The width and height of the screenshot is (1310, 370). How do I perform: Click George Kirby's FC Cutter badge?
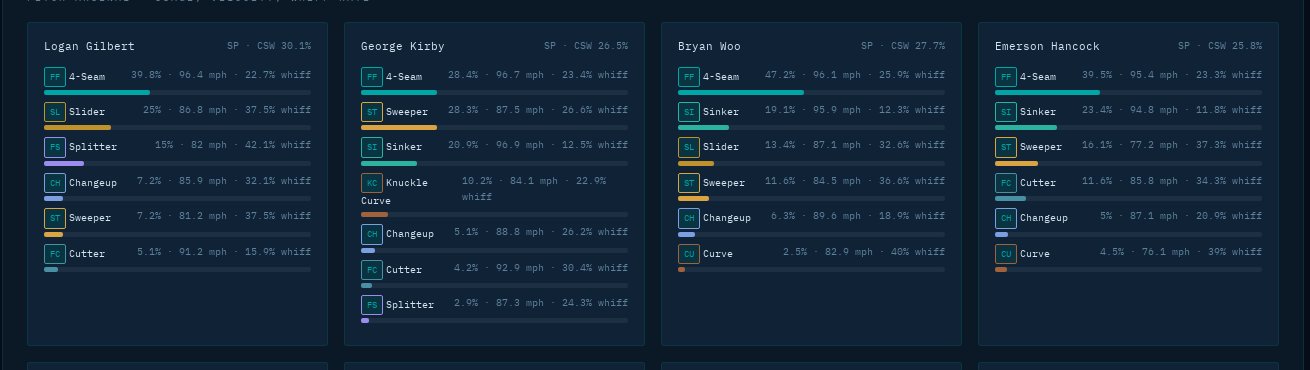pos(371,269)
